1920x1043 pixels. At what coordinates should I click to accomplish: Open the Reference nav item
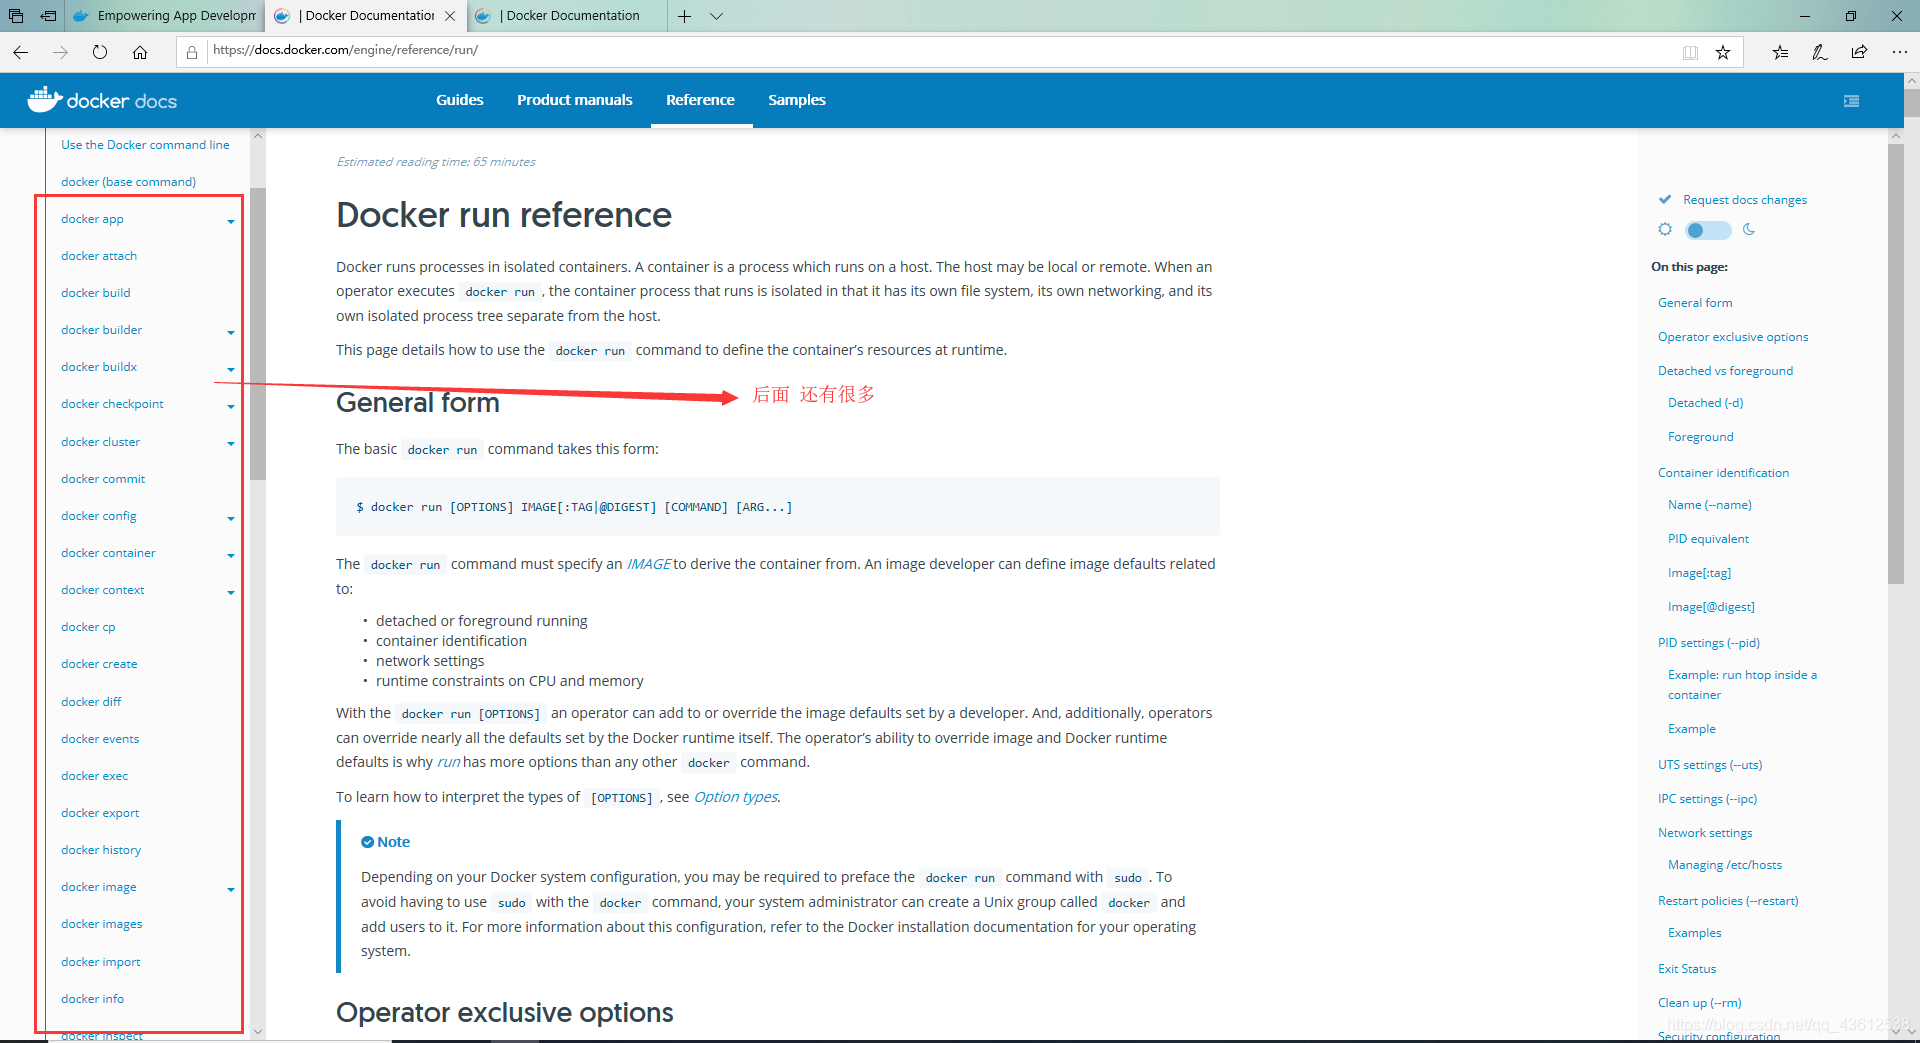click(x=700, y=100)
